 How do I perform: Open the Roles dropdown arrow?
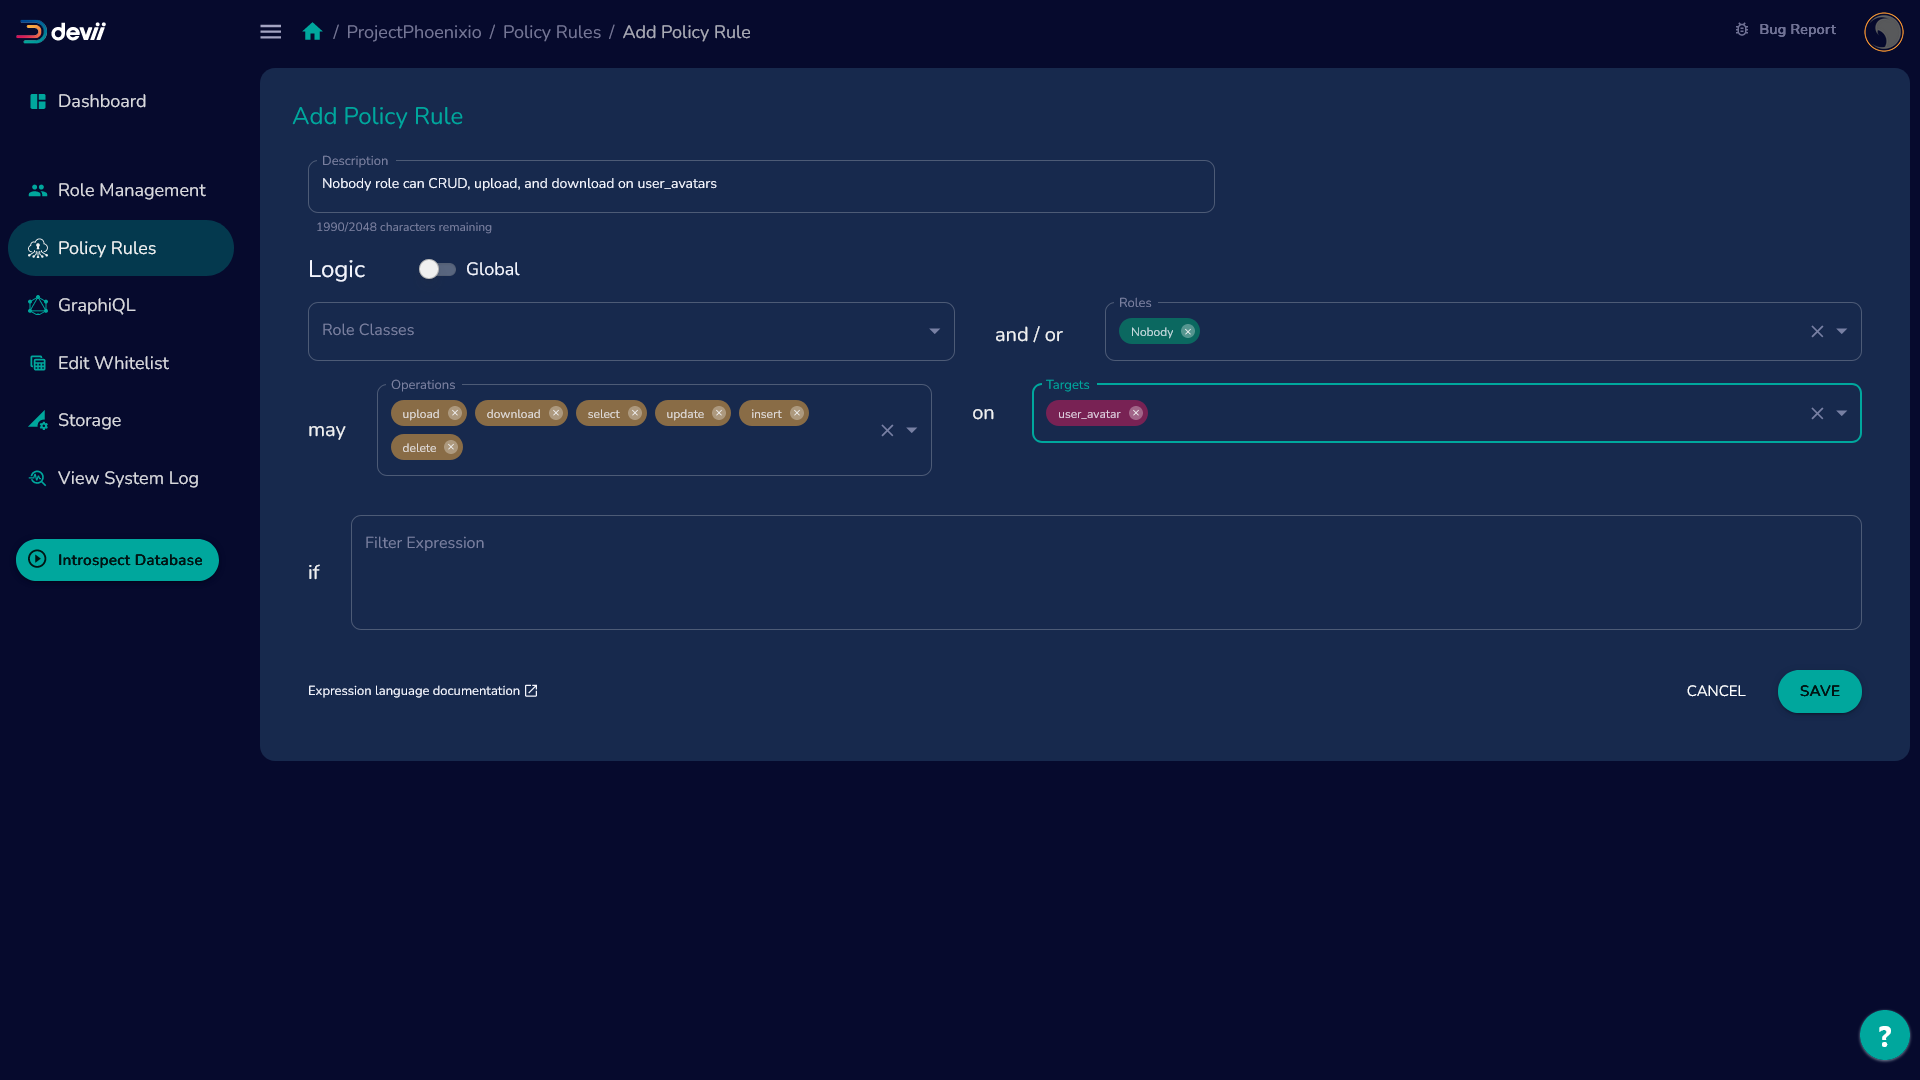(1842, 331)
